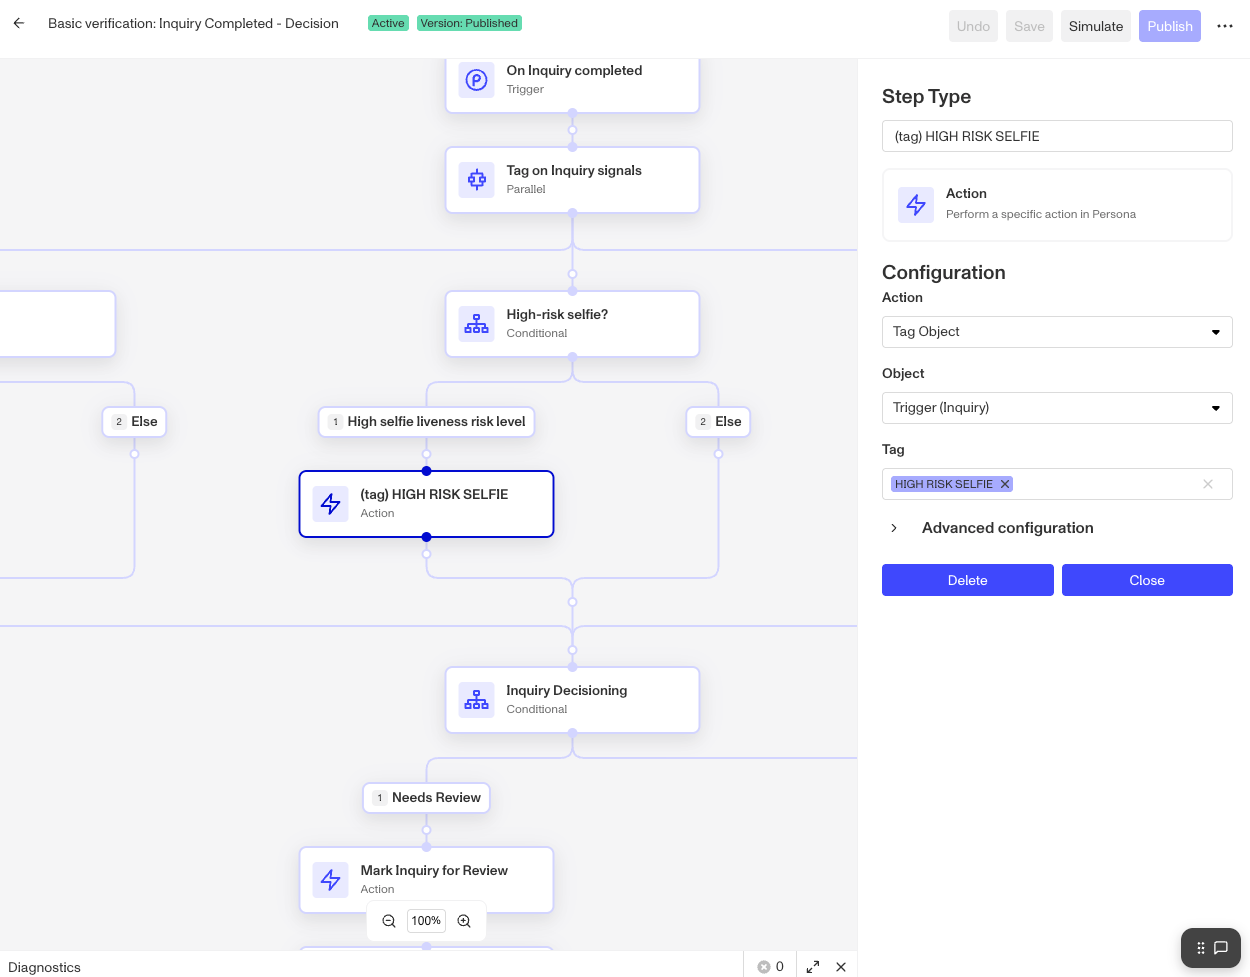The height and width of the screenshot is (977, 1250).
Task: Open the Object dropdown Trigger (Inquiry)
Action: (x=1057, y=408)
